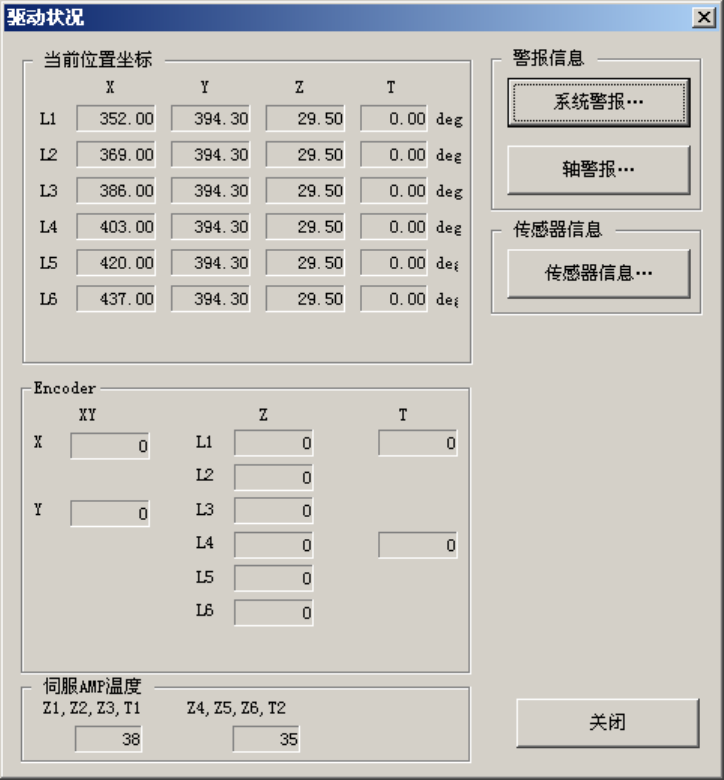Open 传感器信息 sensor information button
Screen dimensions: 724x780
coord(599,273)
